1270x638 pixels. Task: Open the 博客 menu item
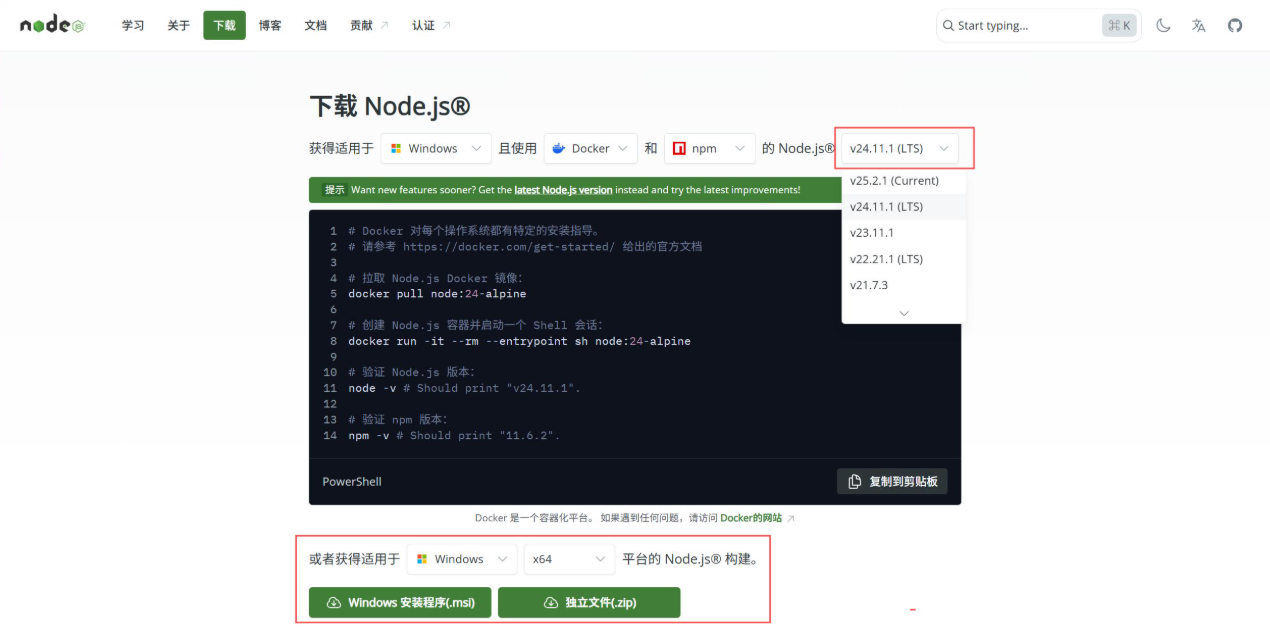(270, 26)
